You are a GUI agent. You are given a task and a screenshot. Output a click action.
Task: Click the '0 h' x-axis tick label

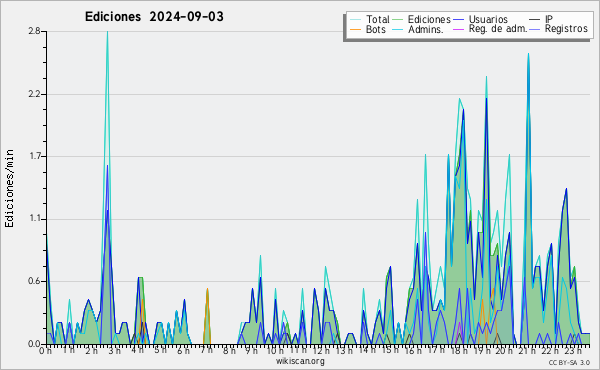46,351
